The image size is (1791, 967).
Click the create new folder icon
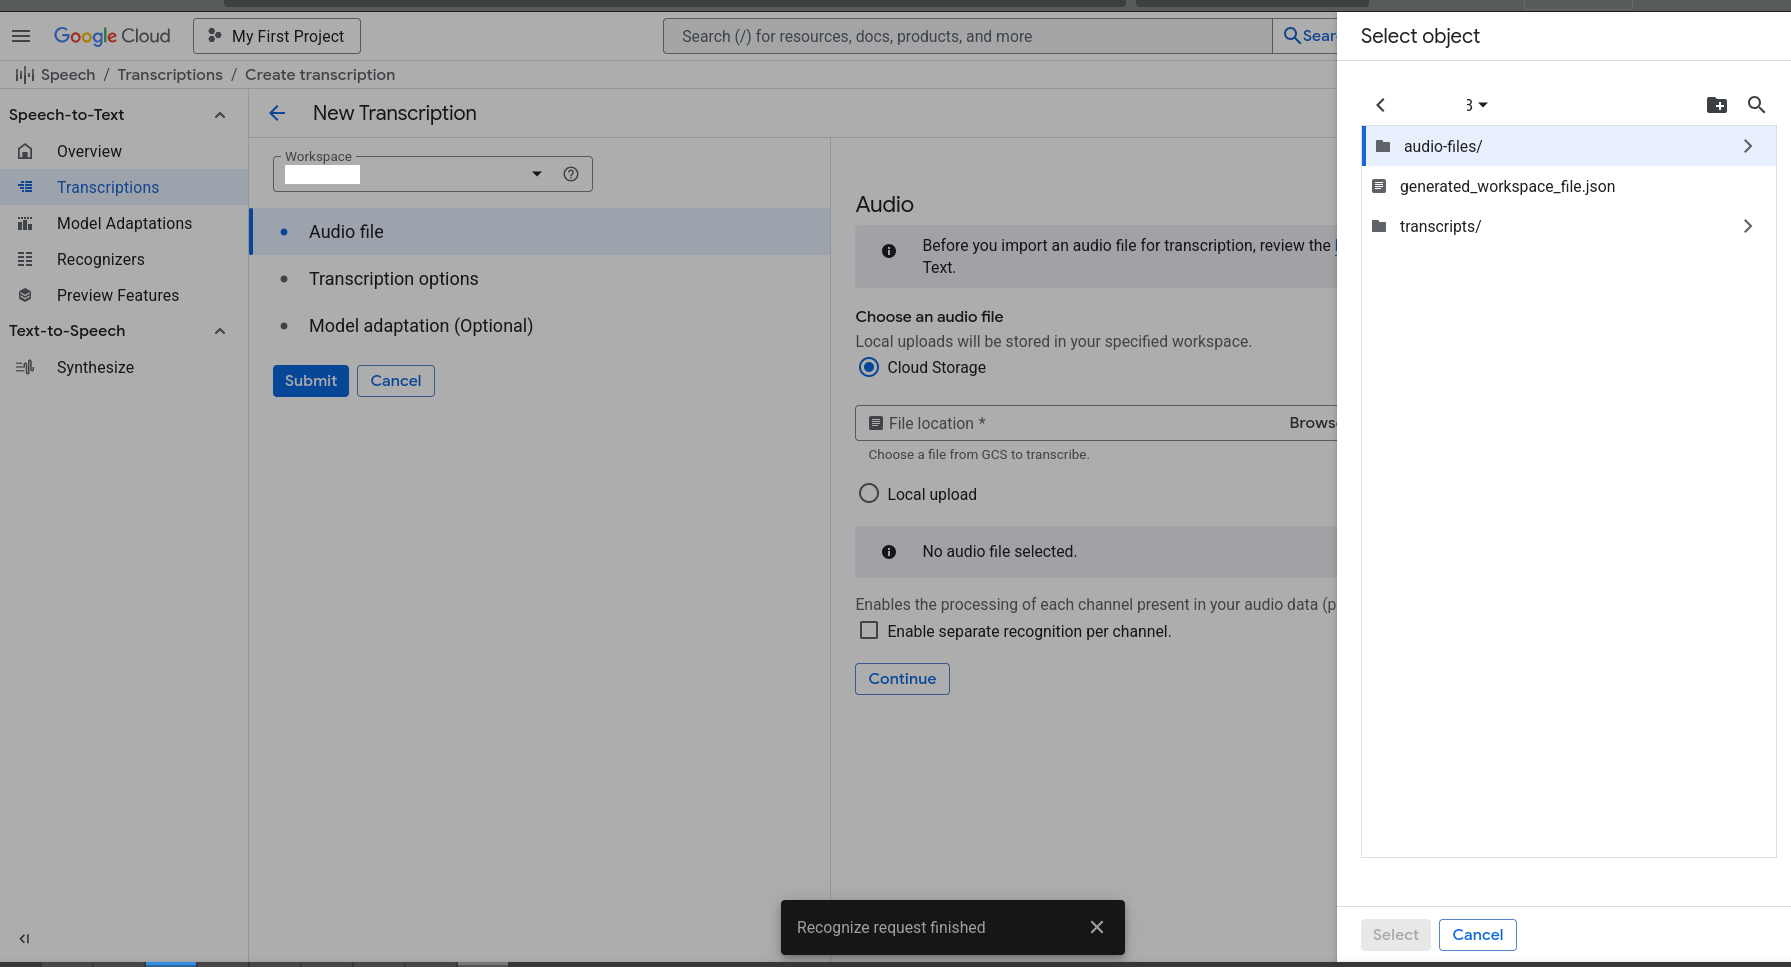point(1716,105)
